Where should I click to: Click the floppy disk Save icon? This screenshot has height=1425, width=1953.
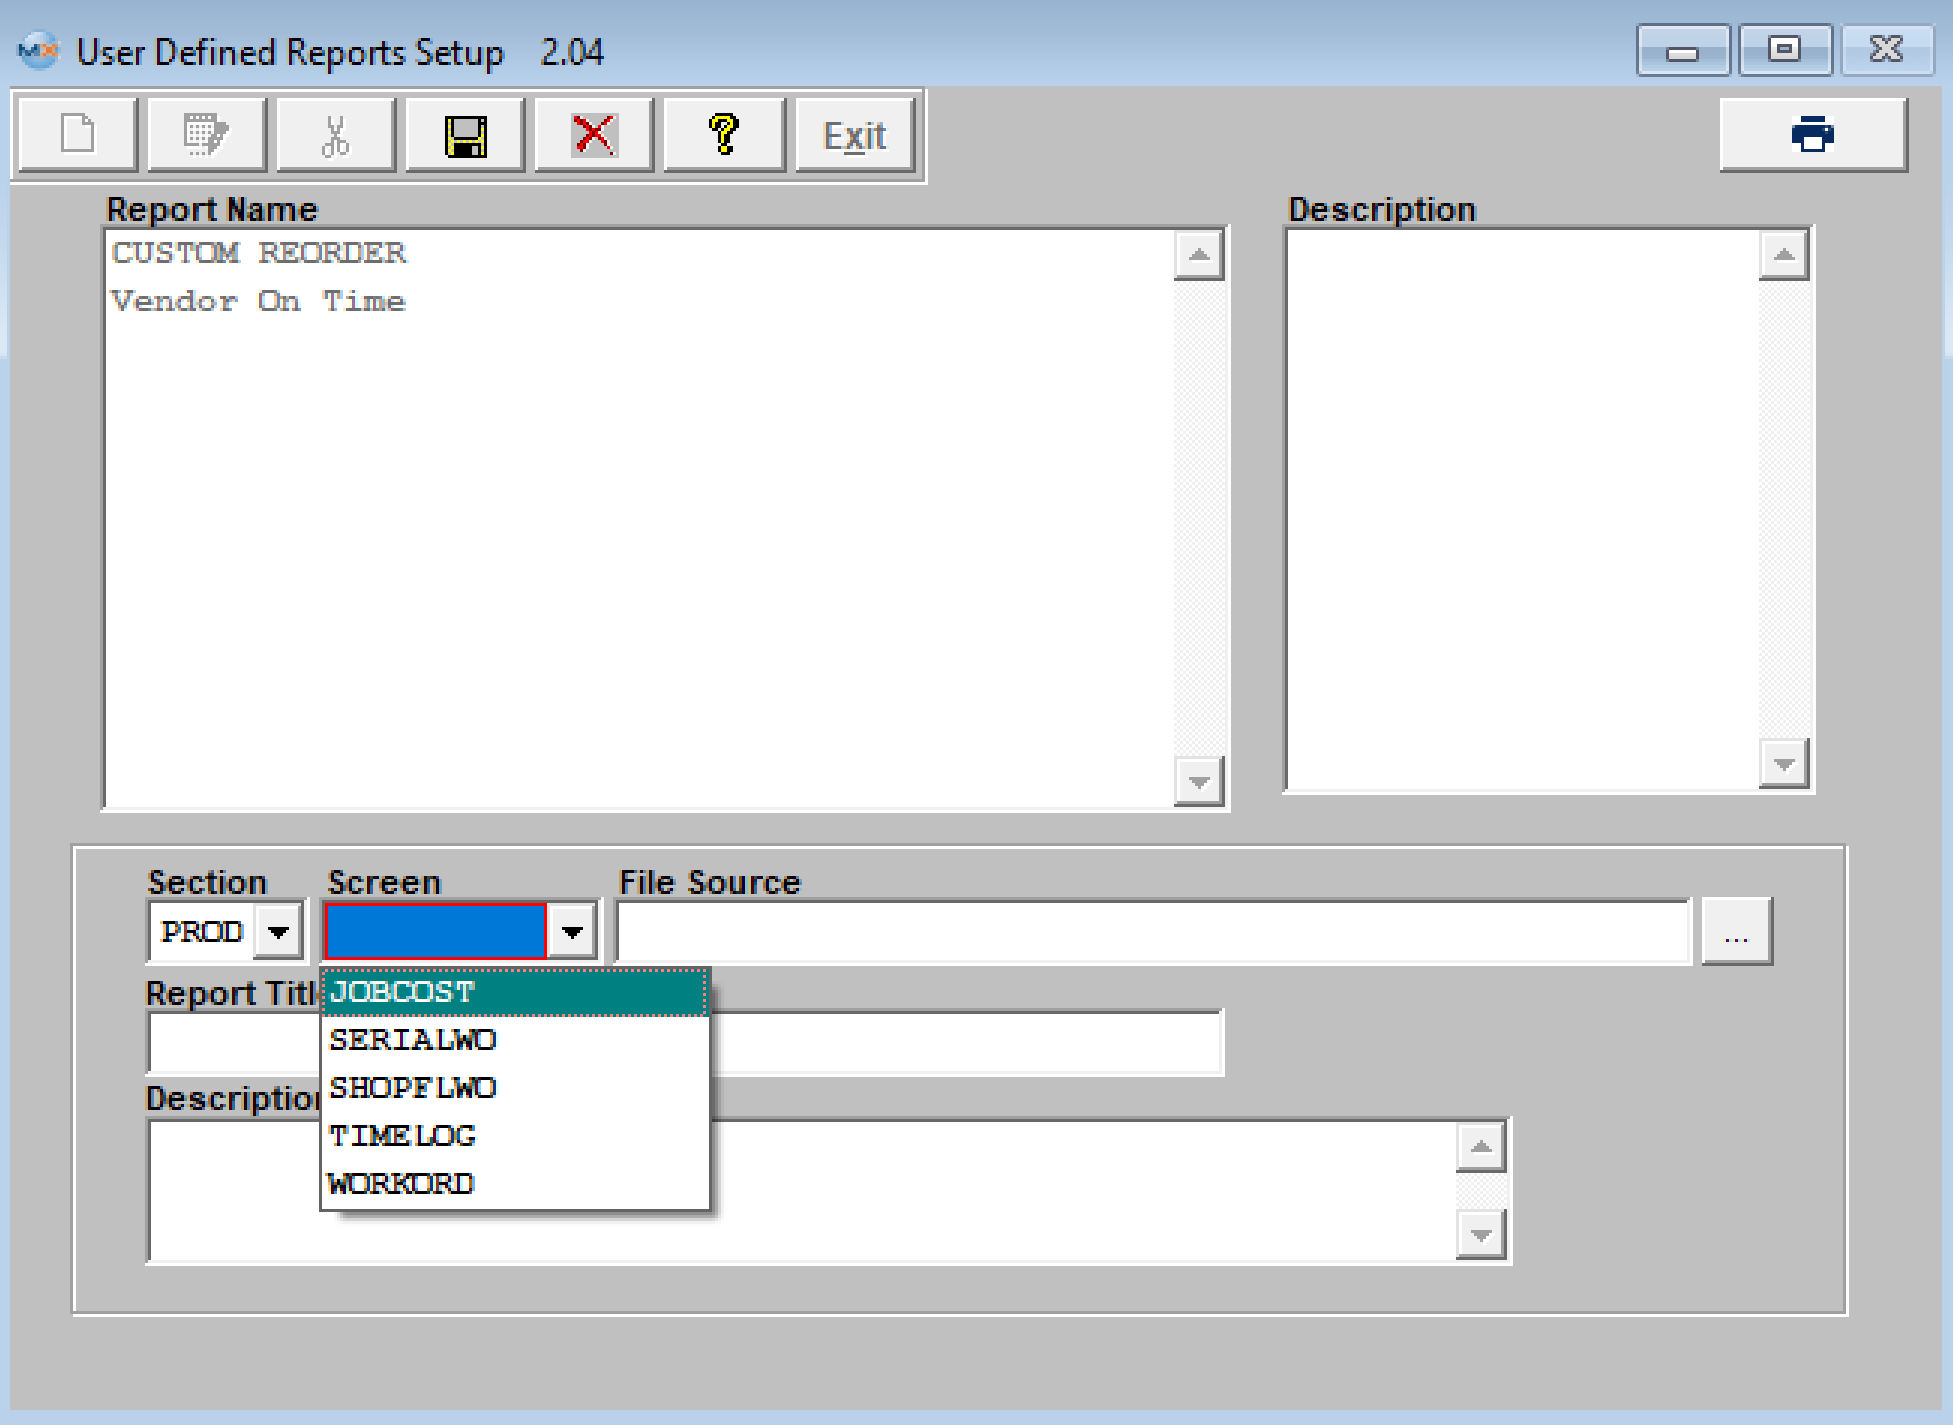click(465, 134)
